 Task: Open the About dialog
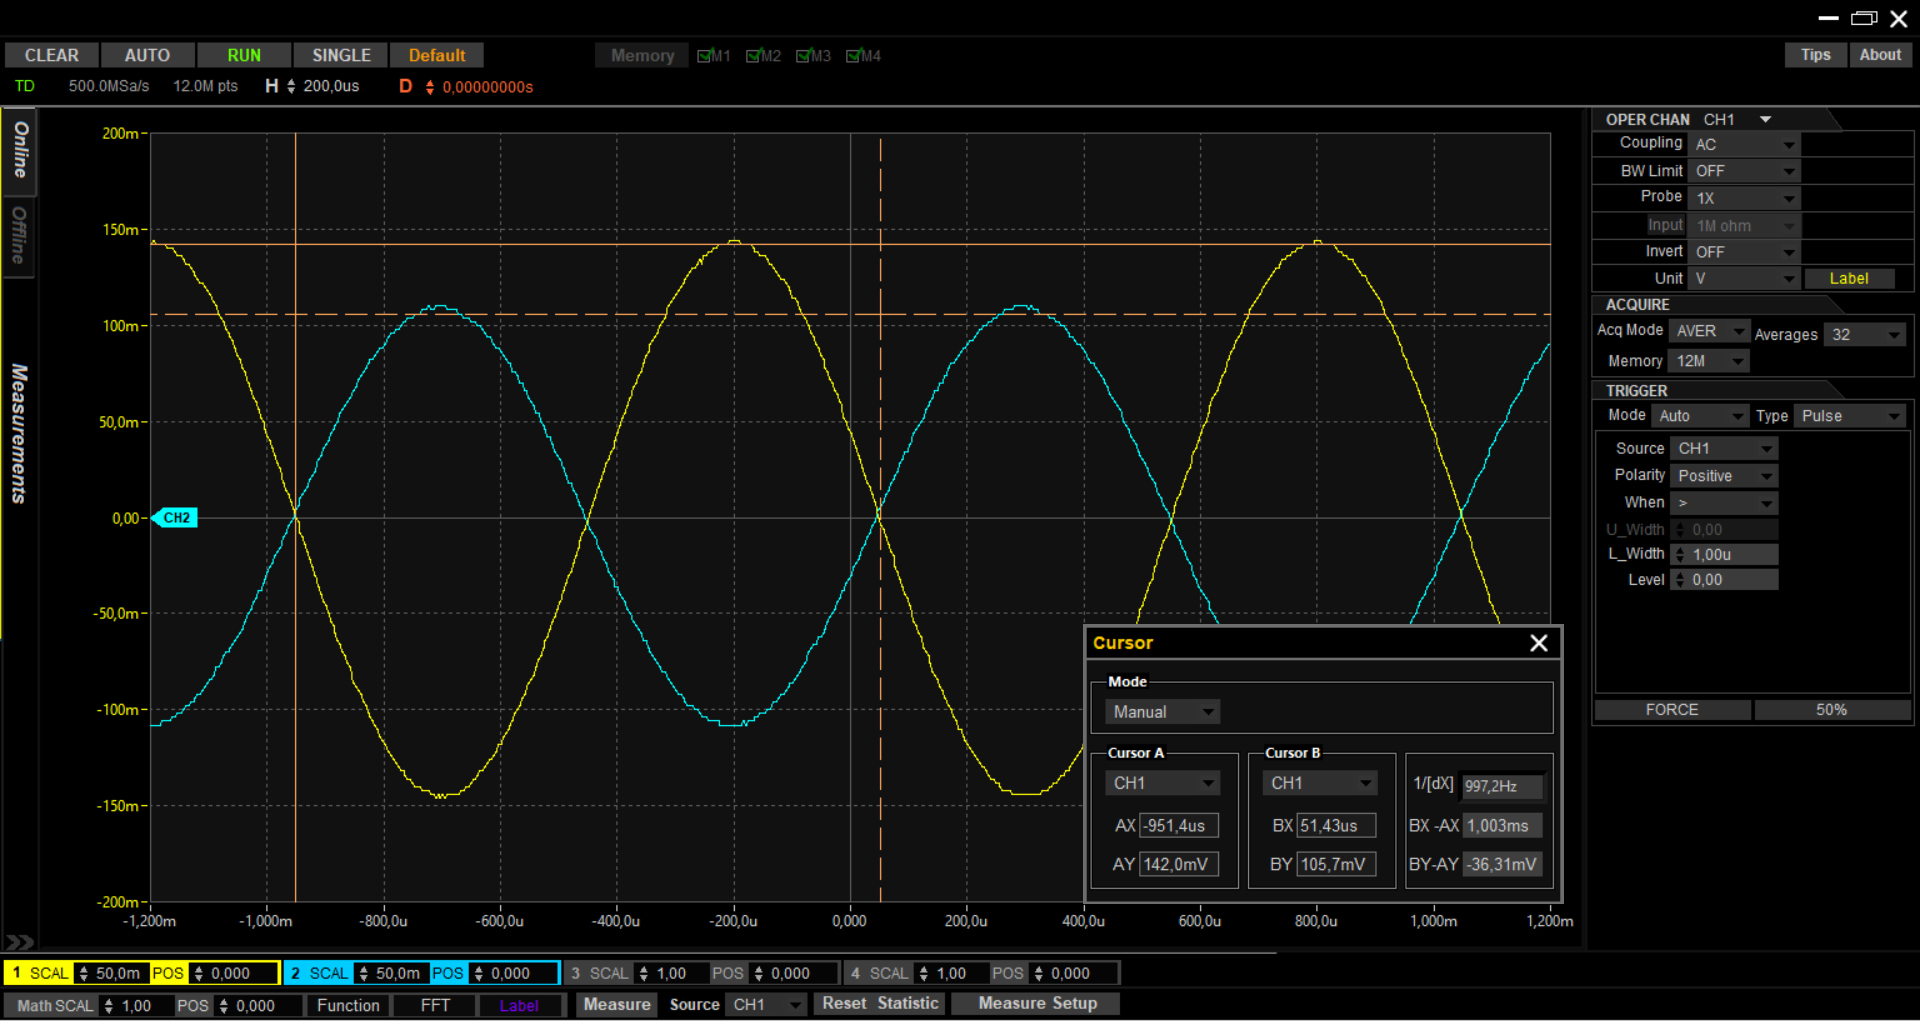click(1880, 55)
